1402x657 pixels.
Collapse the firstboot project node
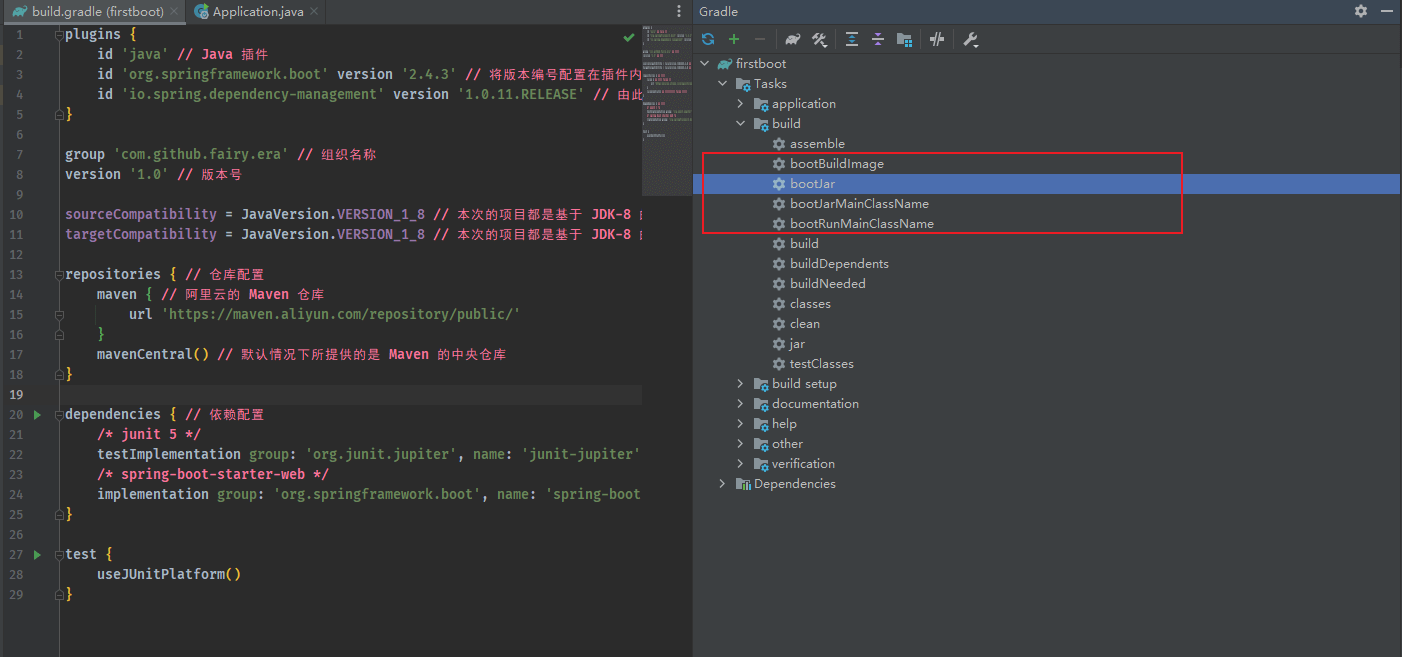[x=705, y=64]
